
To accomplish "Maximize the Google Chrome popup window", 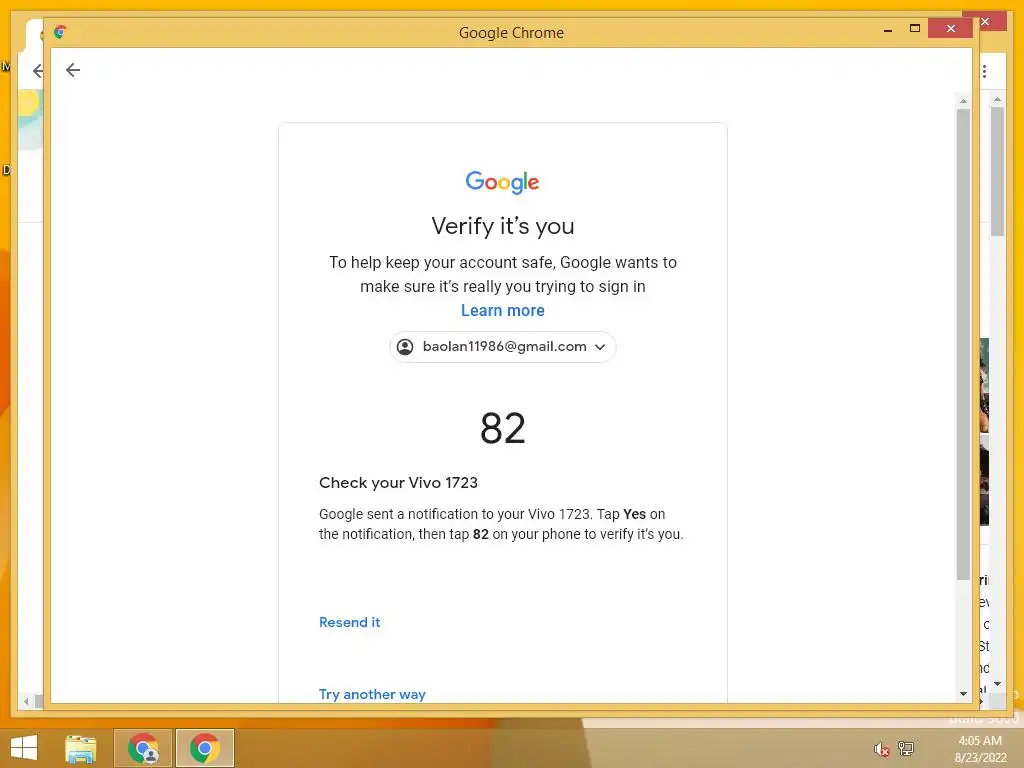I will pos(915,29).
